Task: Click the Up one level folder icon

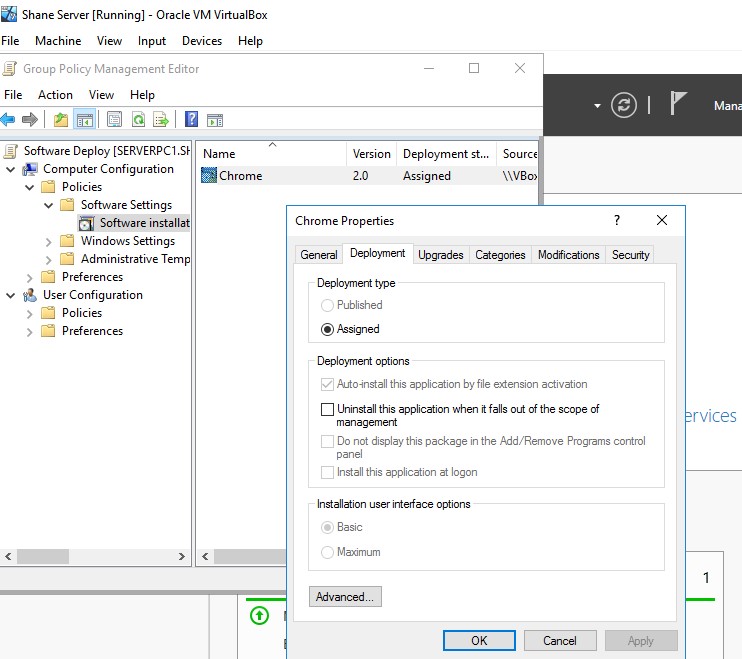Action: pyautogui.click(x=61, y=119)
